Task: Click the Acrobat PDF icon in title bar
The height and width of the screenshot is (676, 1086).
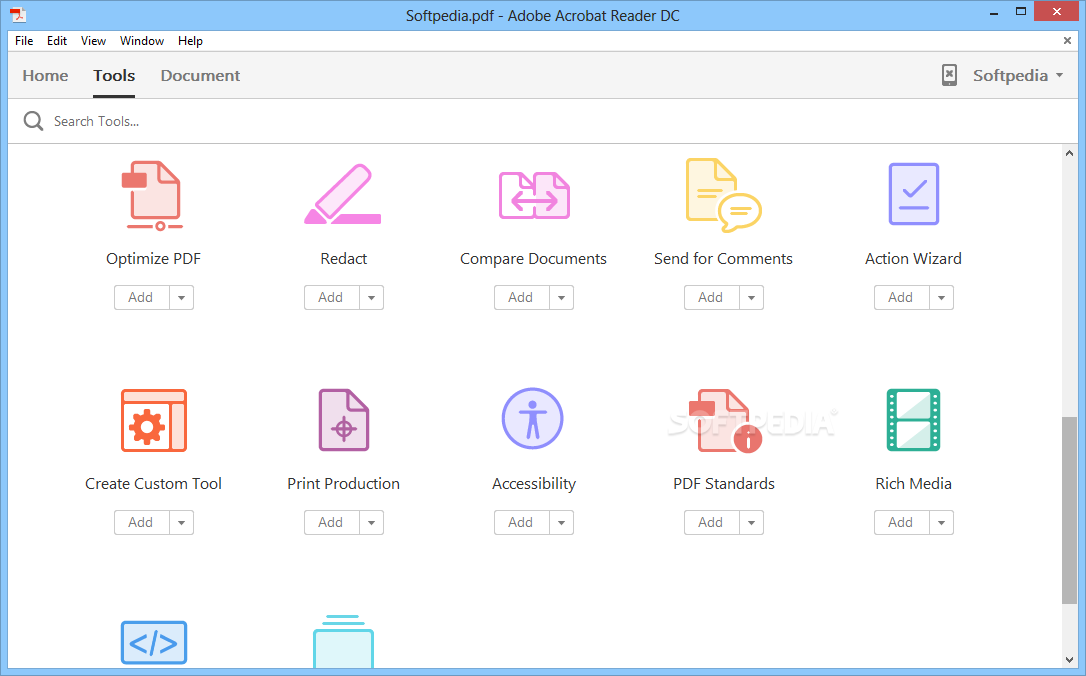Action: tap(18, 15)
